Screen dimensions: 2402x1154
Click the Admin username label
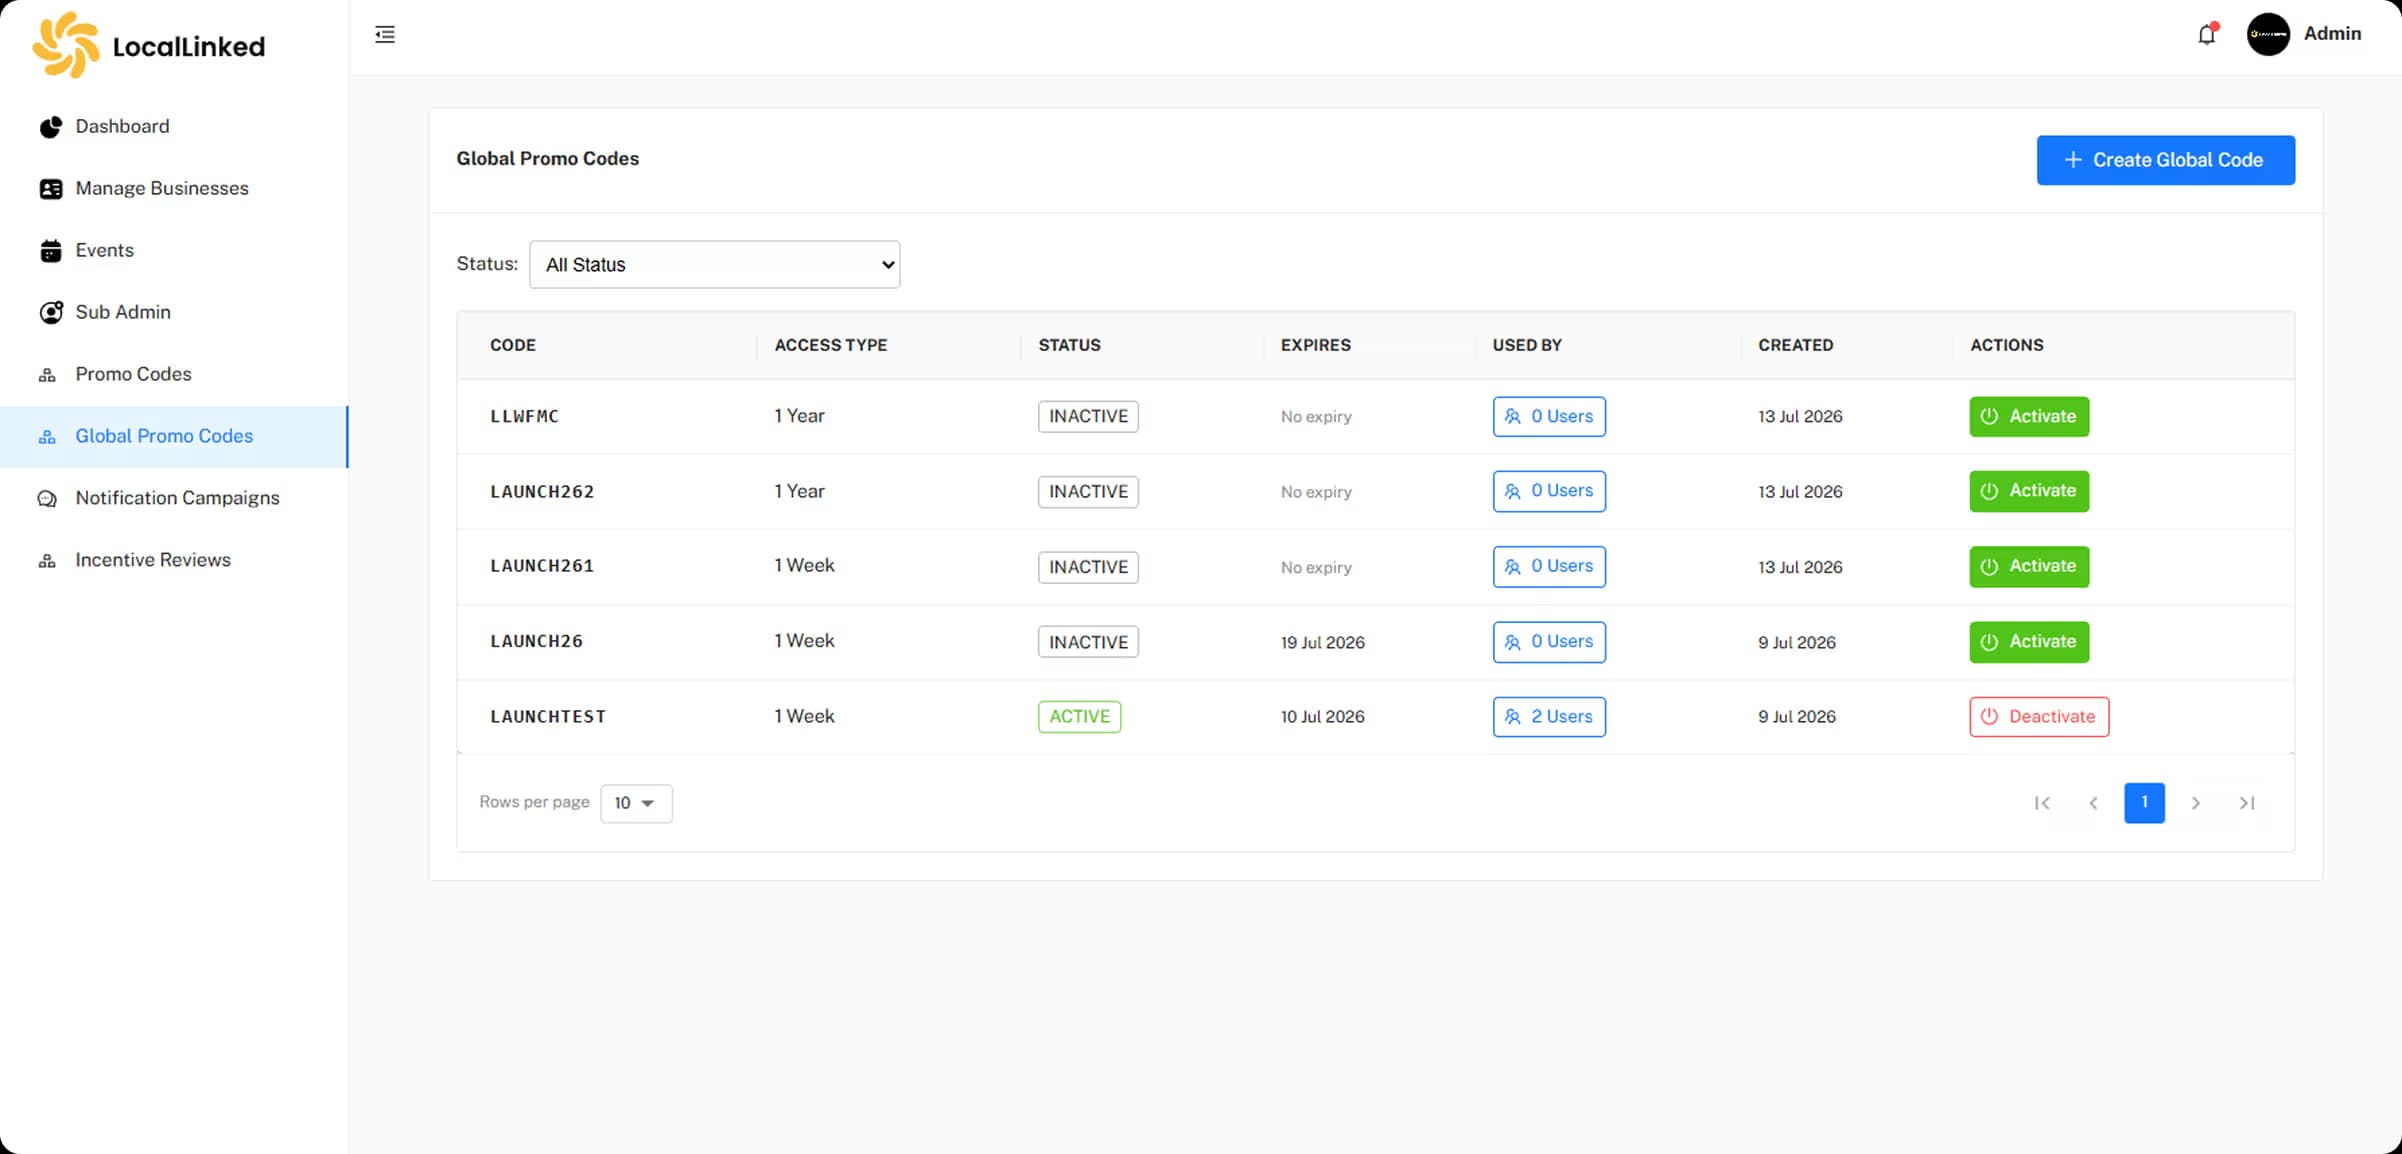tap(2332, 34)
